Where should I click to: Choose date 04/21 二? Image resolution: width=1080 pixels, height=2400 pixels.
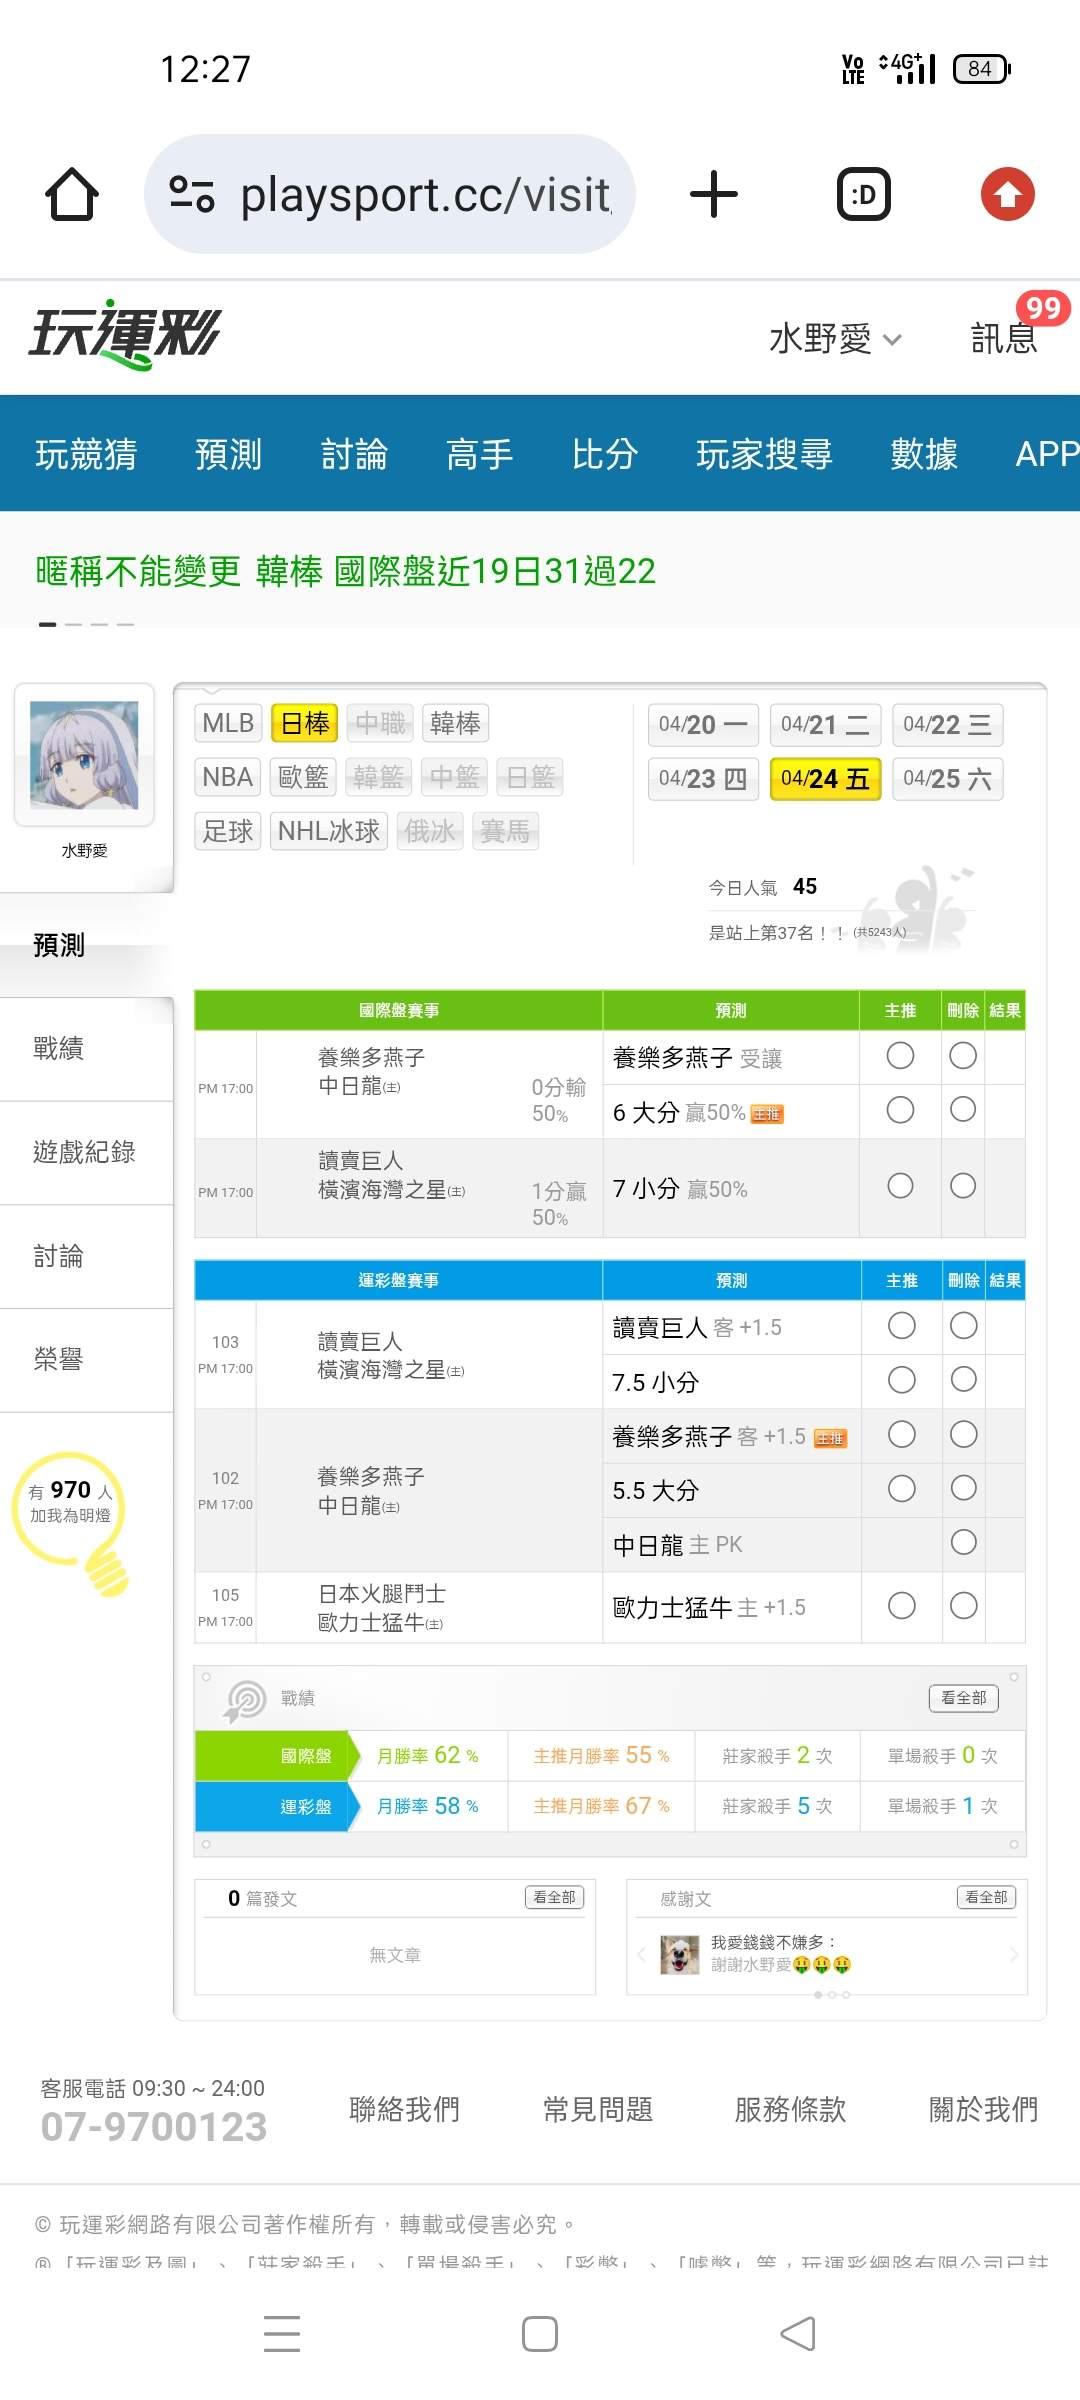coord(825,725)
